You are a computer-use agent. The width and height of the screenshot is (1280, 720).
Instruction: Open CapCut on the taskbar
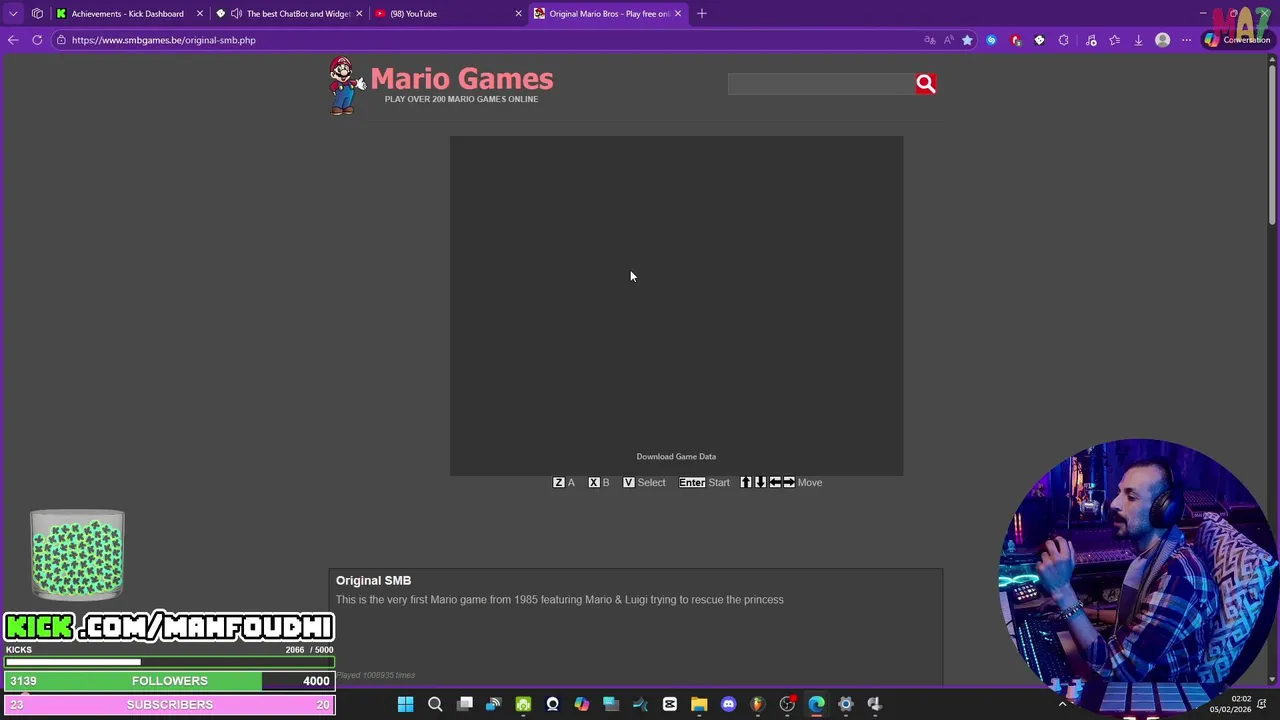(669, 705)
